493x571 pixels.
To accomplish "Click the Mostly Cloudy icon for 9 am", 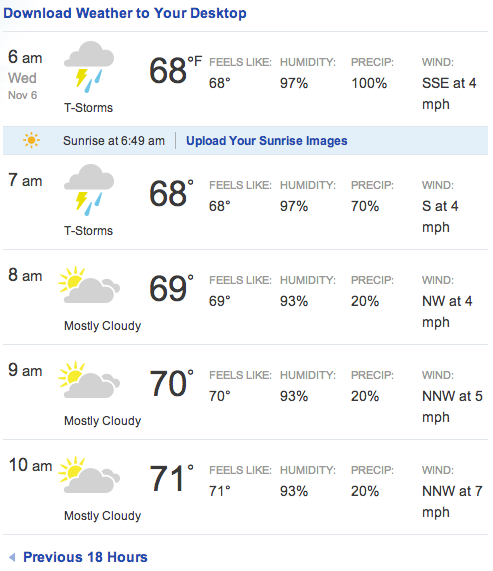I will click(x=89, y=380).
